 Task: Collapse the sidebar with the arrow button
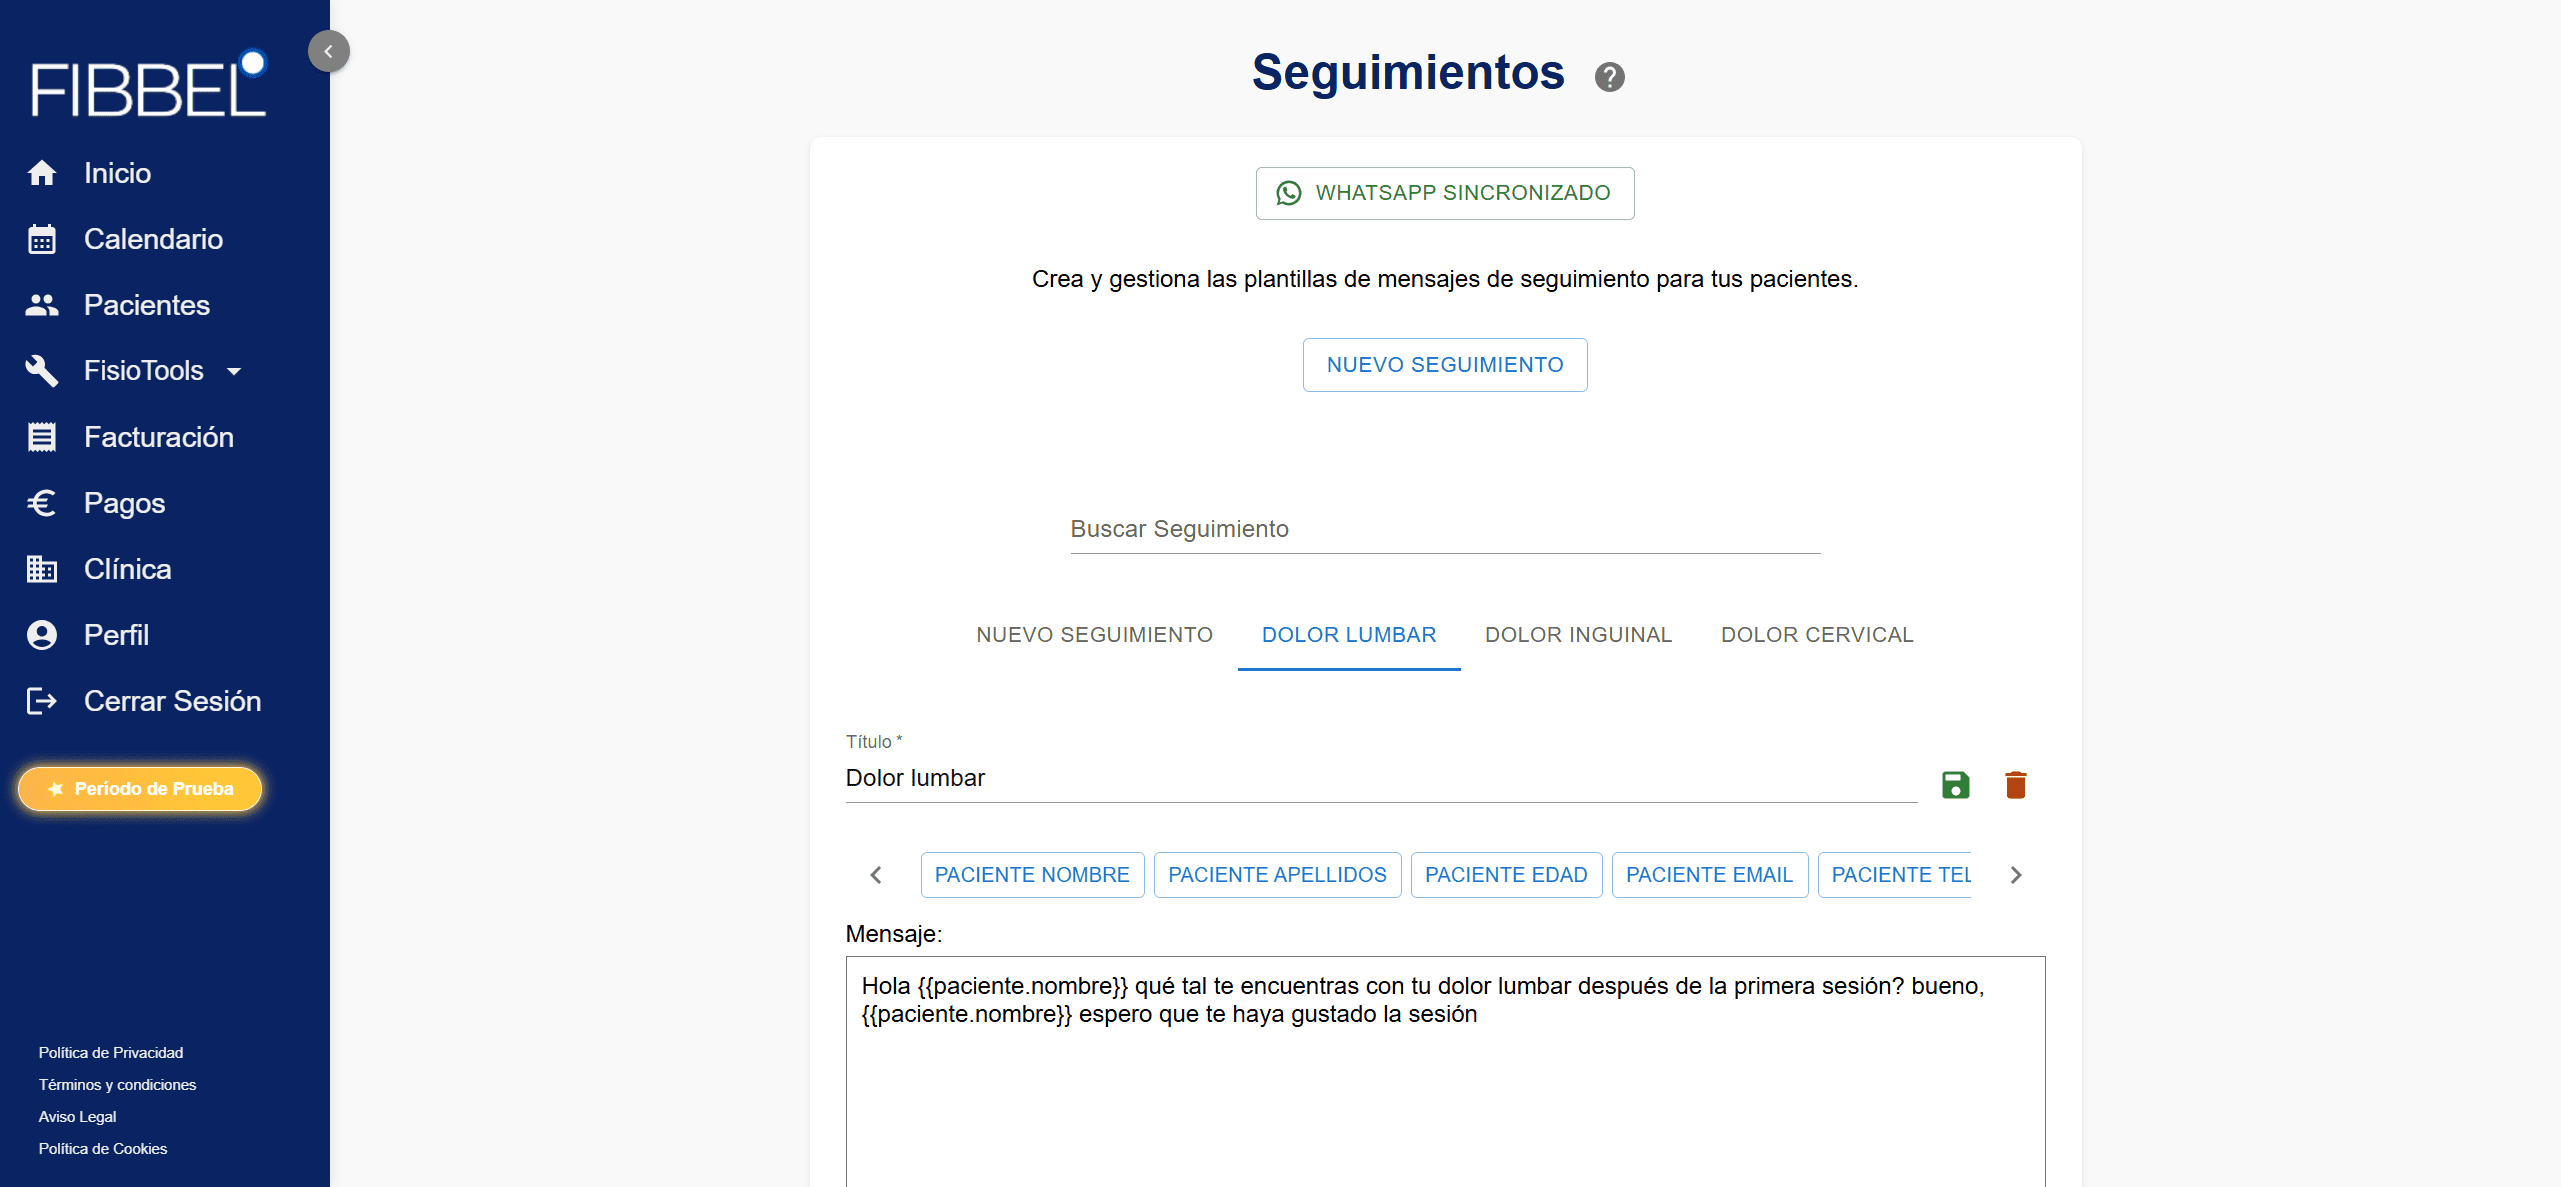[x=328, y=51]
